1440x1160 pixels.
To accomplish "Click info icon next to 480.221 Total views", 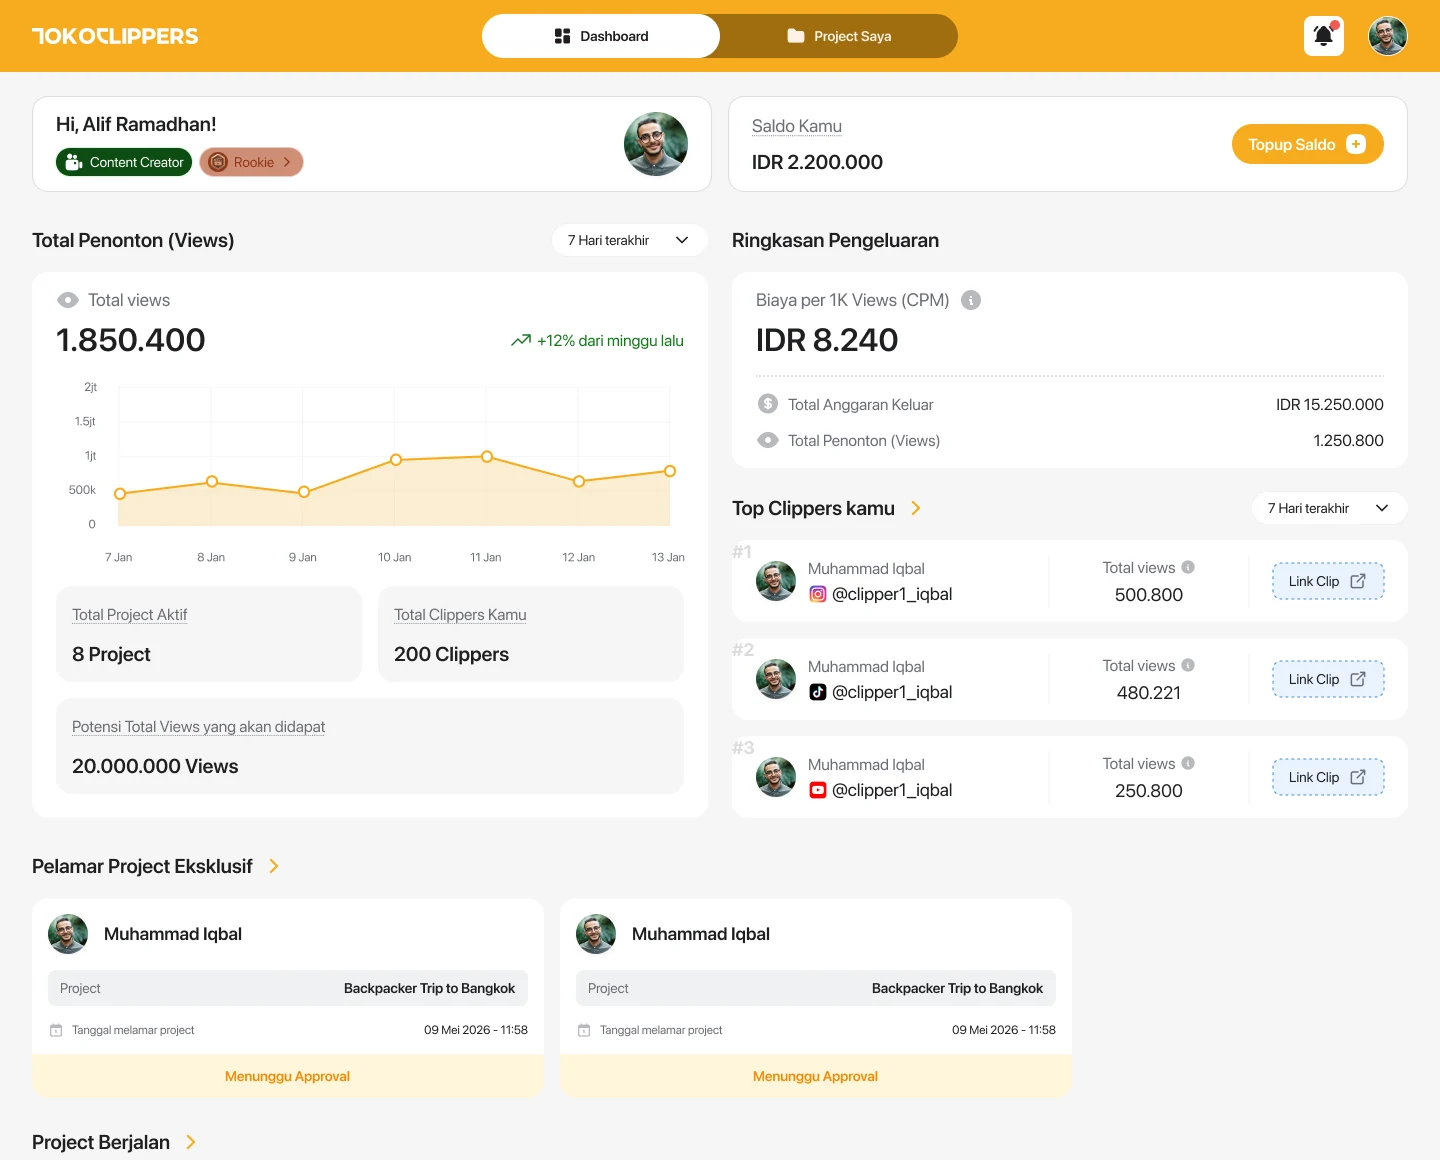I will click(x=1188, y=665).
